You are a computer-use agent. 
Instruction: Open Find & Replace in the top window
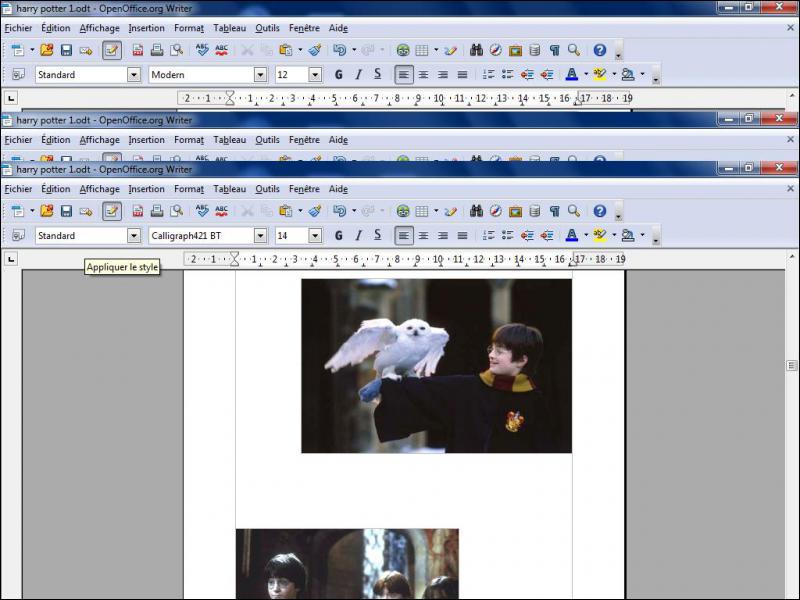tap(477, 50)
